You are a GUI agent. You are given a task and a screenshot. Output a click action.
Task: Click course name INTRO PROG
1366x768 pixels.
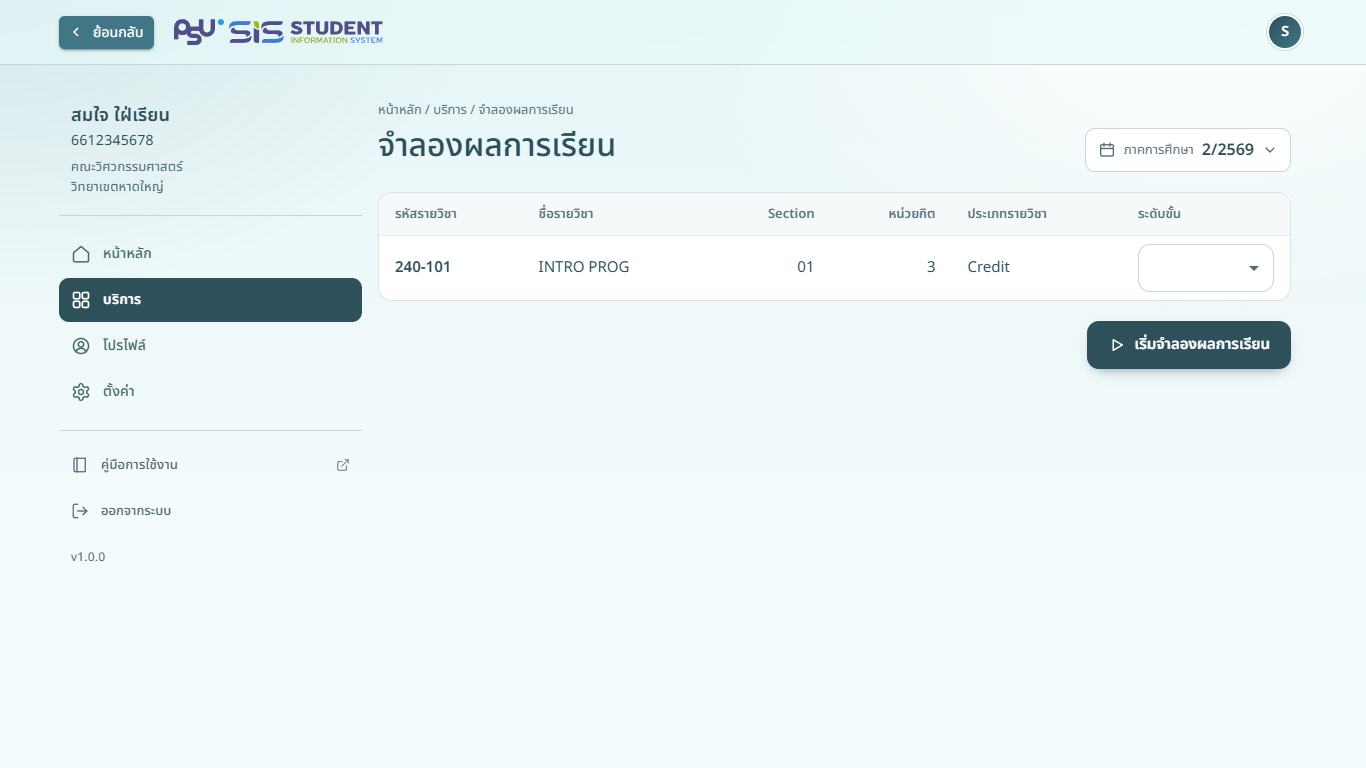click(x=583, y=267)
